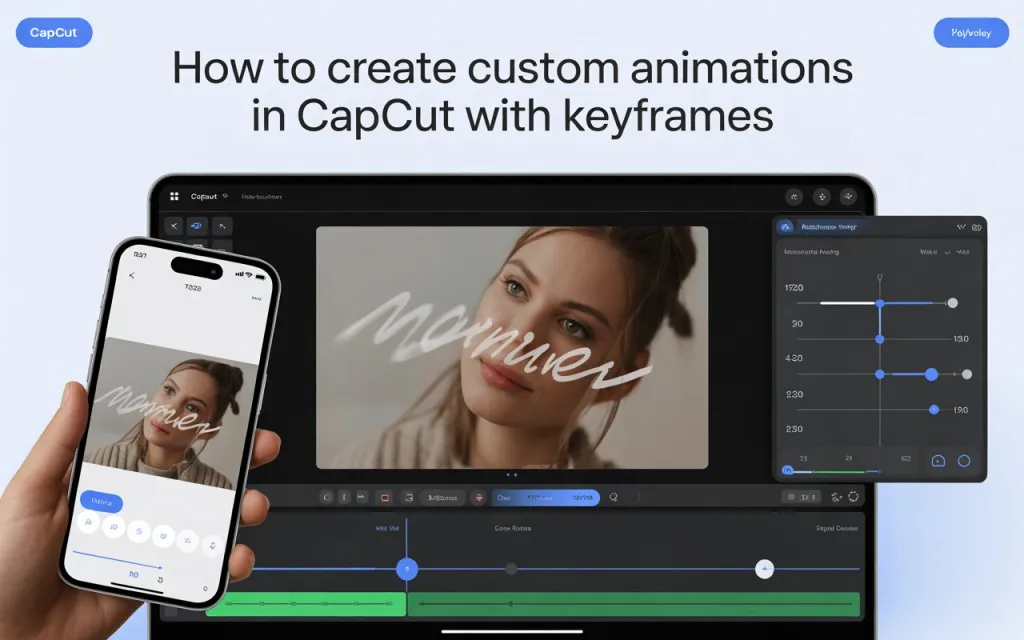Click the last round icon in tablet header
Screen dimensions: 1024x640
click(x=848, y=196)
